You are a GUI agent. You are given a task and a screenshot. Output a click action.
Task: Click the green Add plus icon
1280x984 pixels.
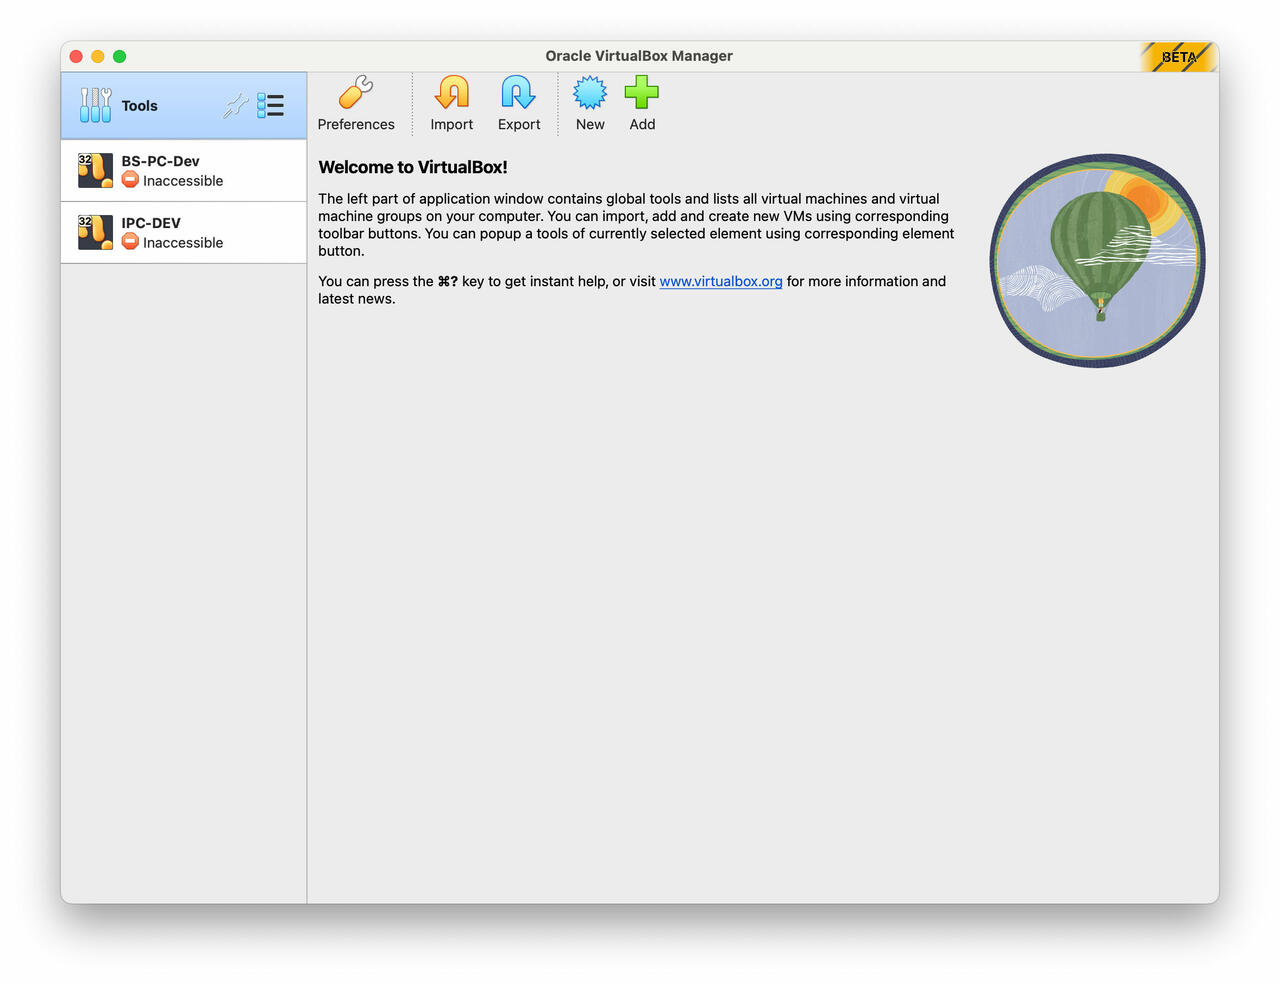coord(642,93)
